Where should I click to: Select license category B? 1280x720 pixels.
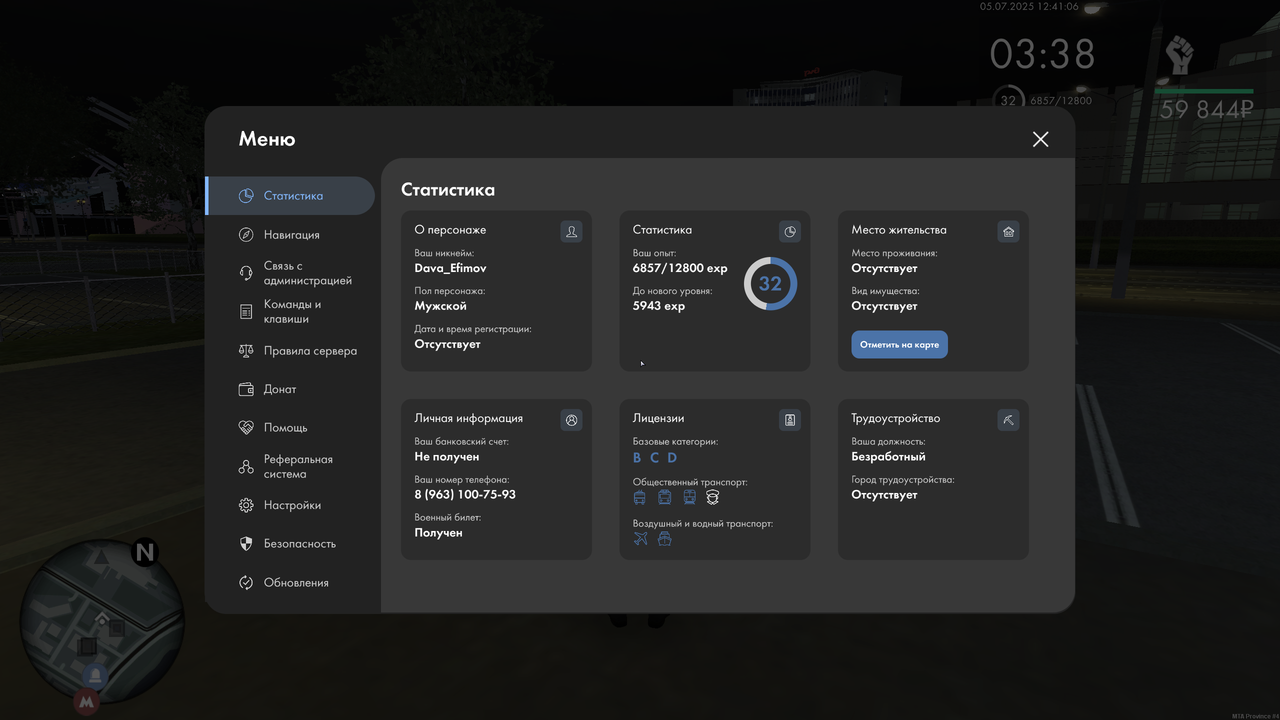(x=637, y=458)
